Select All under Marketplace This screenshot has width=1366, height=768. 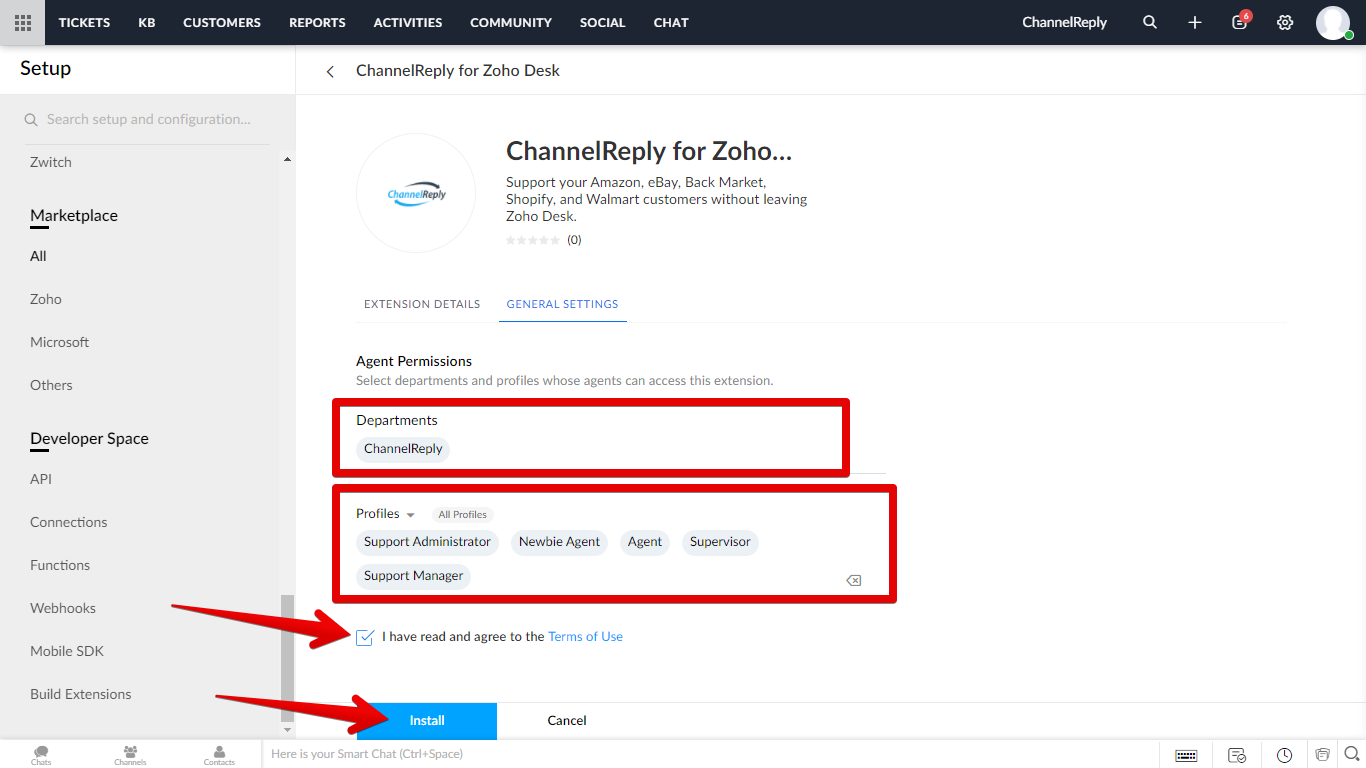(38, 256)
